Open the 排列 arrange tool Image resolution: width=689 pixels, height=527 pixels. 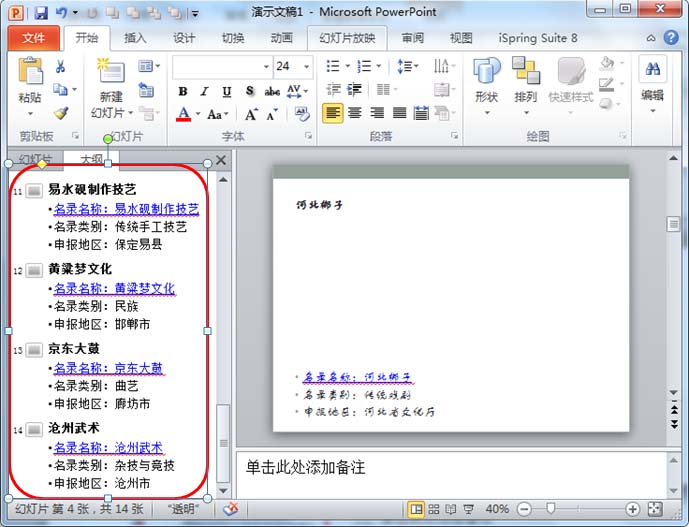(x=525, y=80)
